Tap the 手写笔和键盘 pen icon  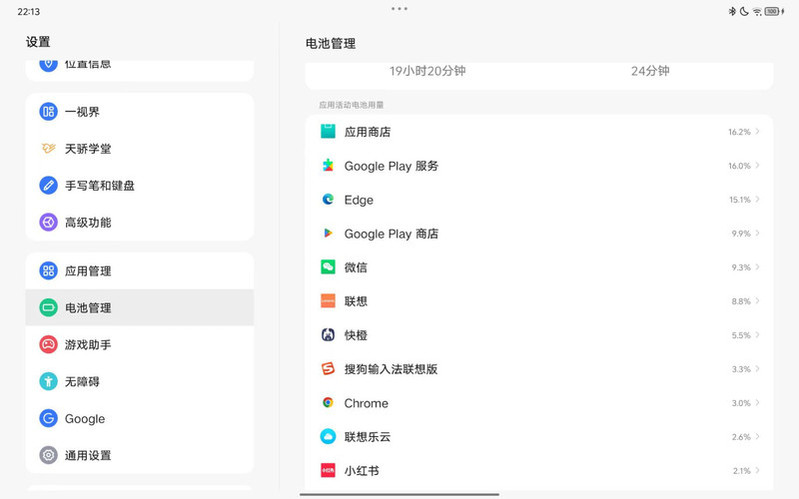(x=48, y=186)
